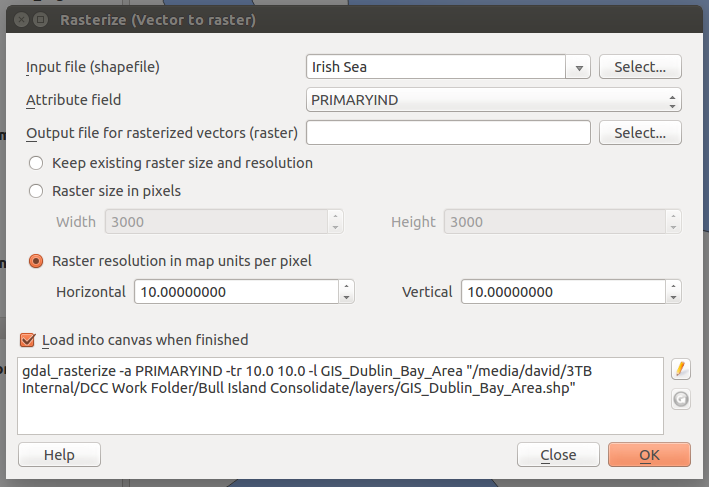Choose 'Raster size in pixels' option

click(37, 191)
